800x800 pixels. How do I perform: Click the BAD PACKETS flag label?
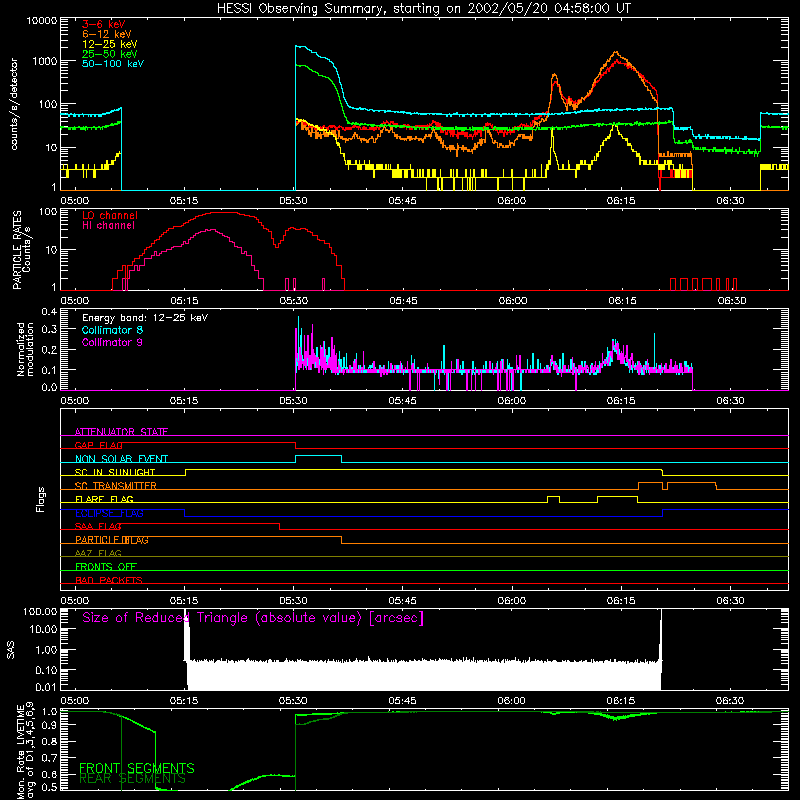tap(109, 580)
